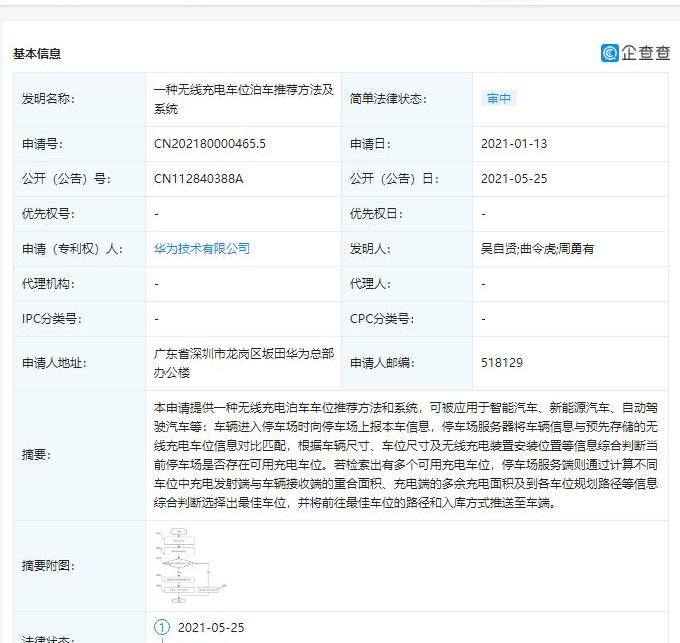Select the application number CN202180000465.5
Screen dimensions: 680x643
tap(210, 144)
